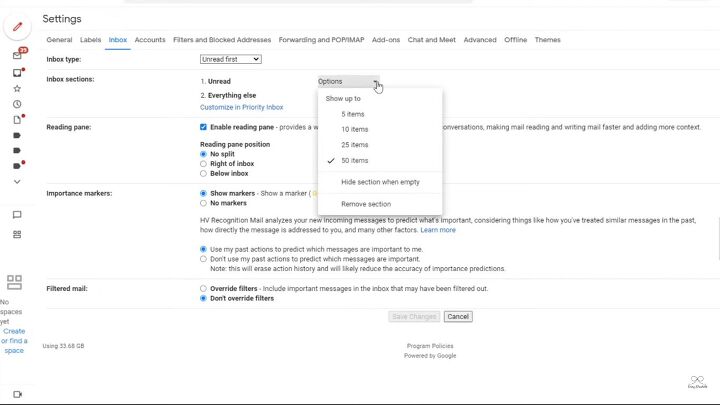
Task: Open Snoozed clock icon
Action: (17, 104)
